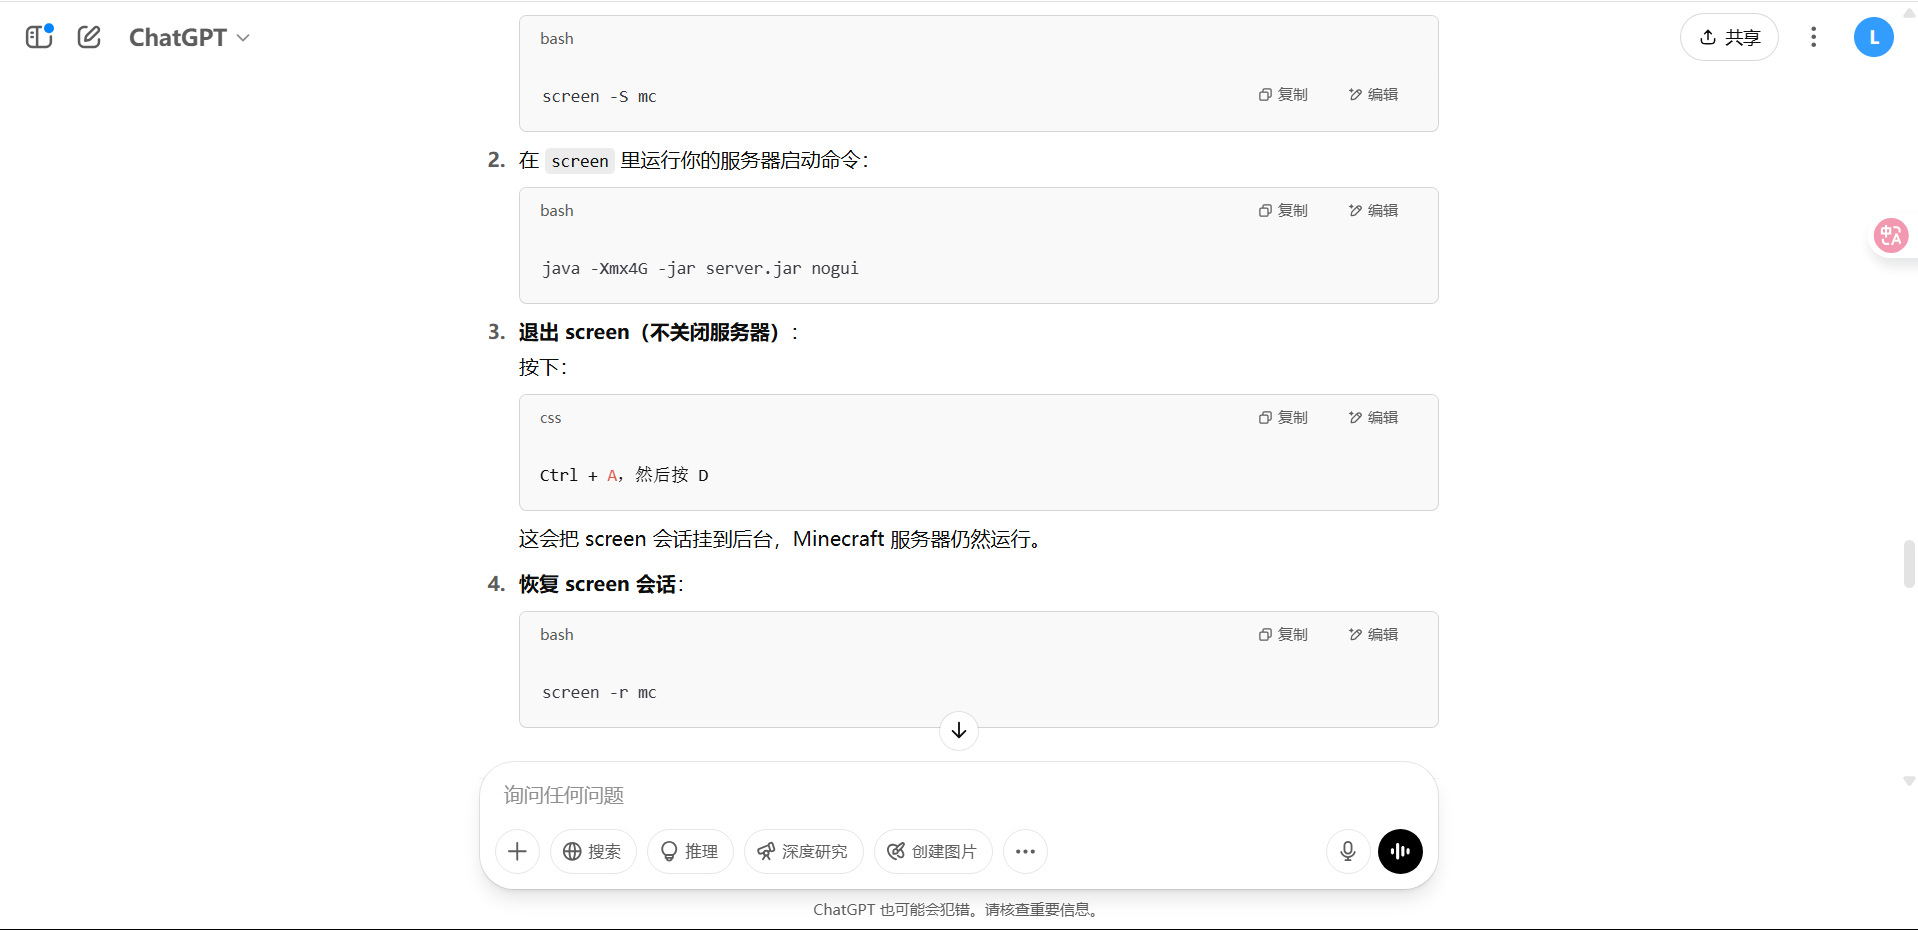1918x930 pixels.
Task: Click the disclaimer ChatGPT 也可能会犯错
Action: (x=958, y=909)
